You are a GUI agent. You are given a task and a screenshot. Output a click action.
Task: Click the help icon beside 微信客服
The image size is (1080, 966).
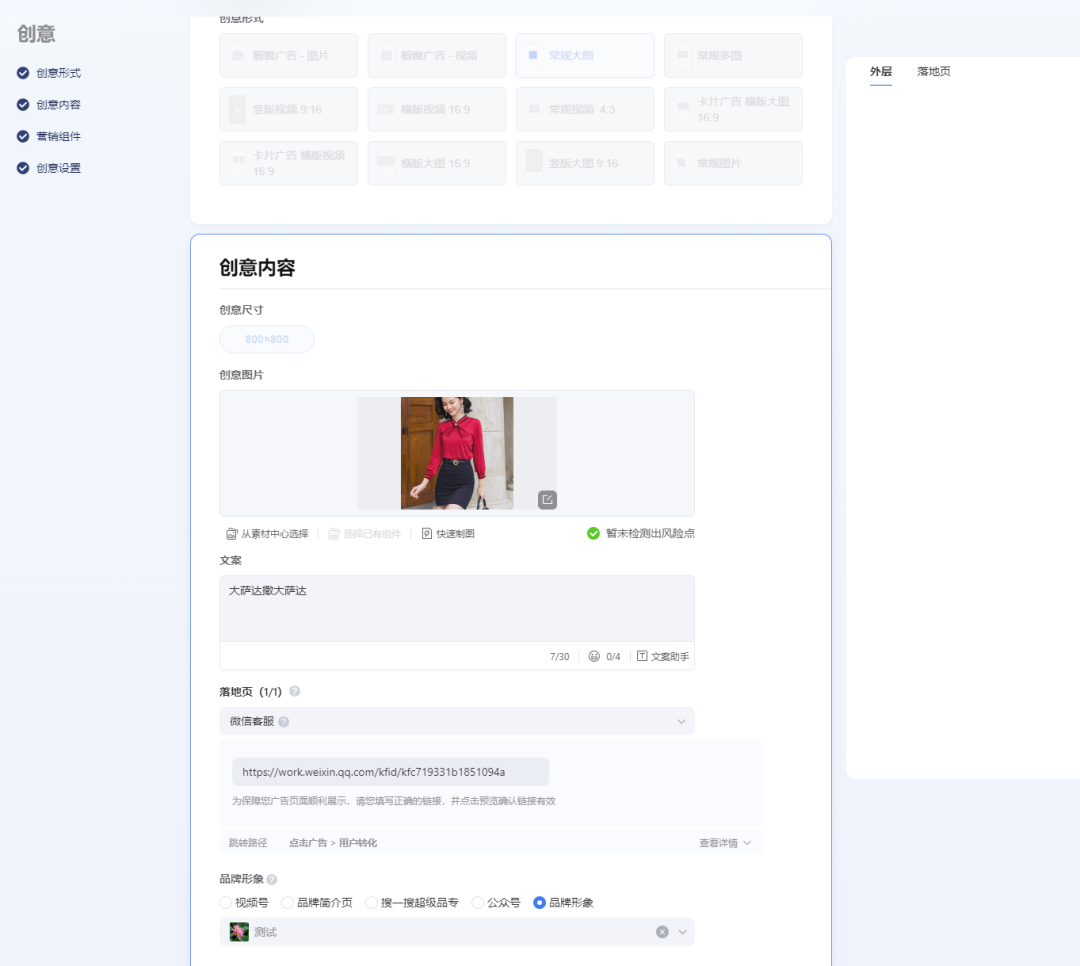point(284,722)
